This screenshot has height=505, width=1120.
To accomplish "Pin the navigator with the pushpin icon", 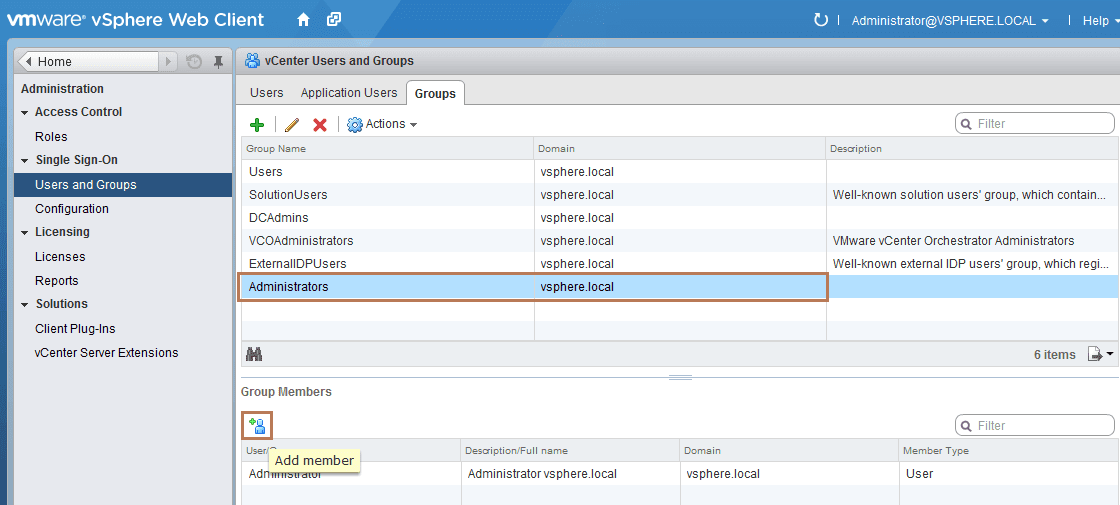I will click(x=218, y=61).
